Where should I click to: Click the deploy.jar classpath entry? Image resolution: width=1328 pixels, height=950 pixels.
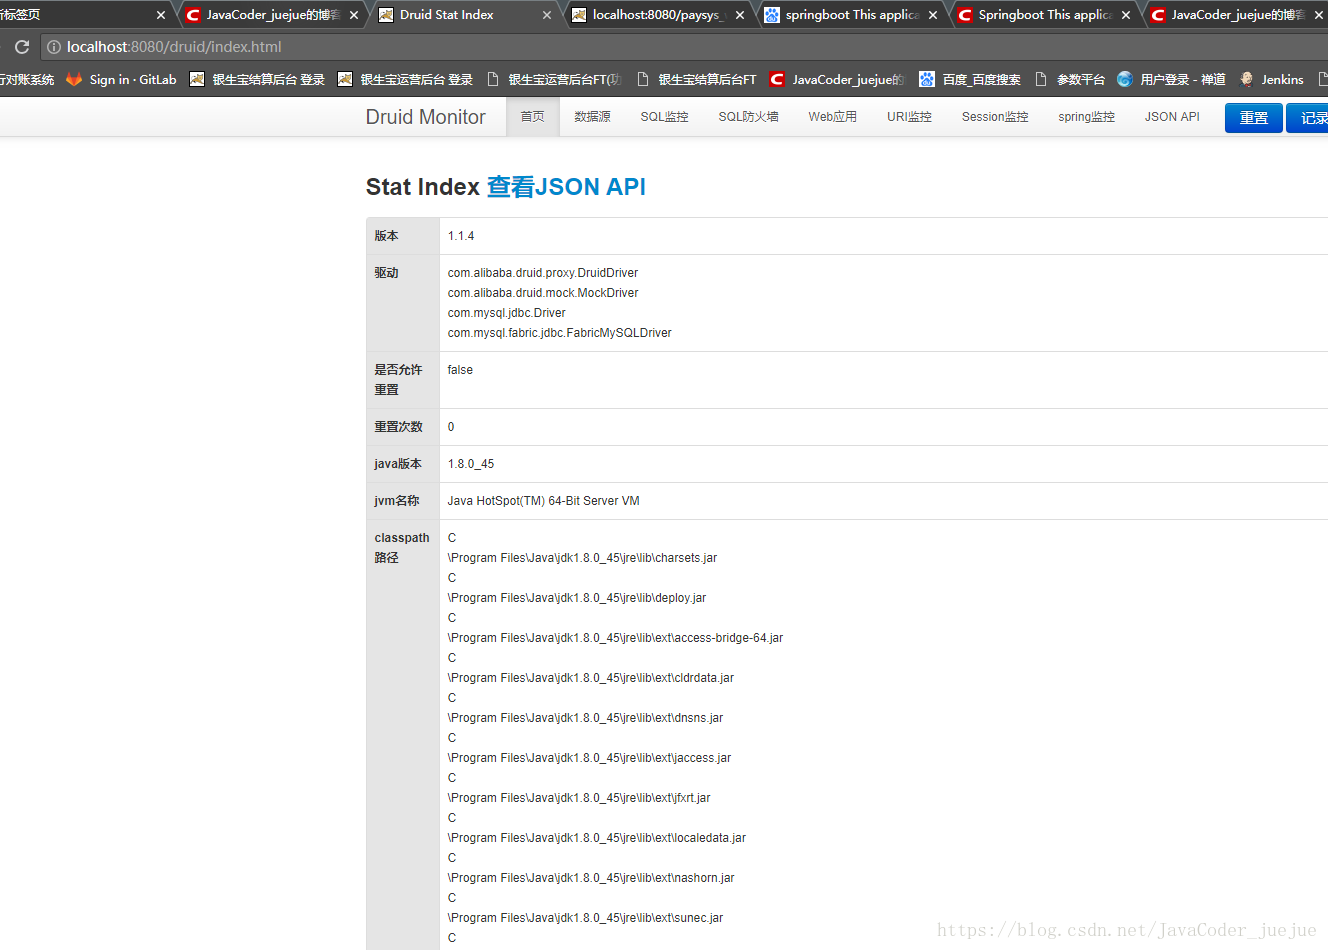577,598
